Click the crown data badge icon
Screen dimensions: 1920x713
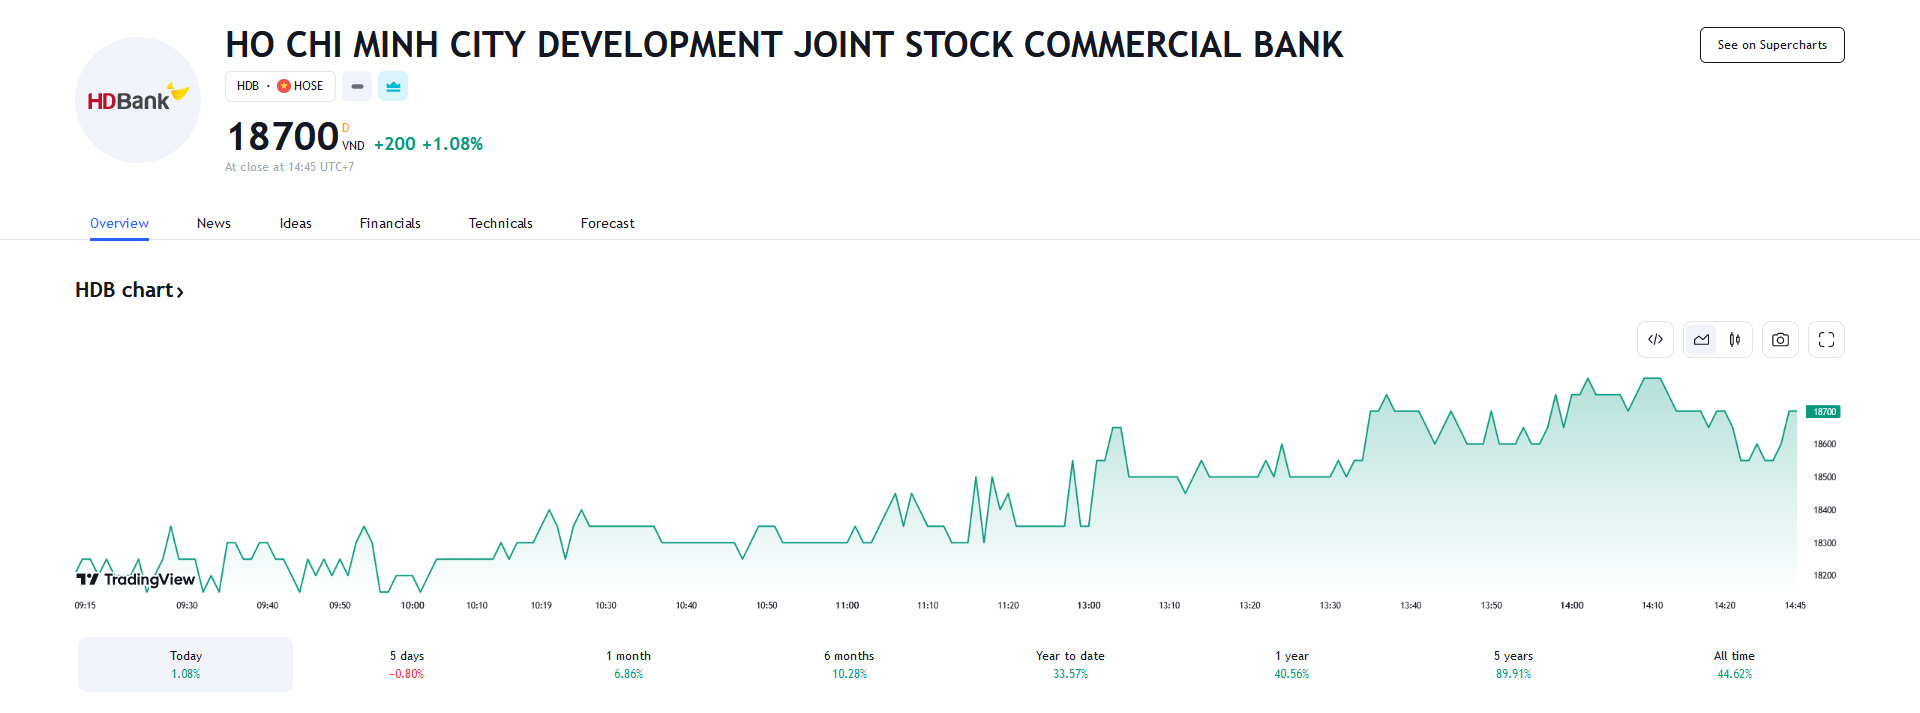[x=393, y=86]
